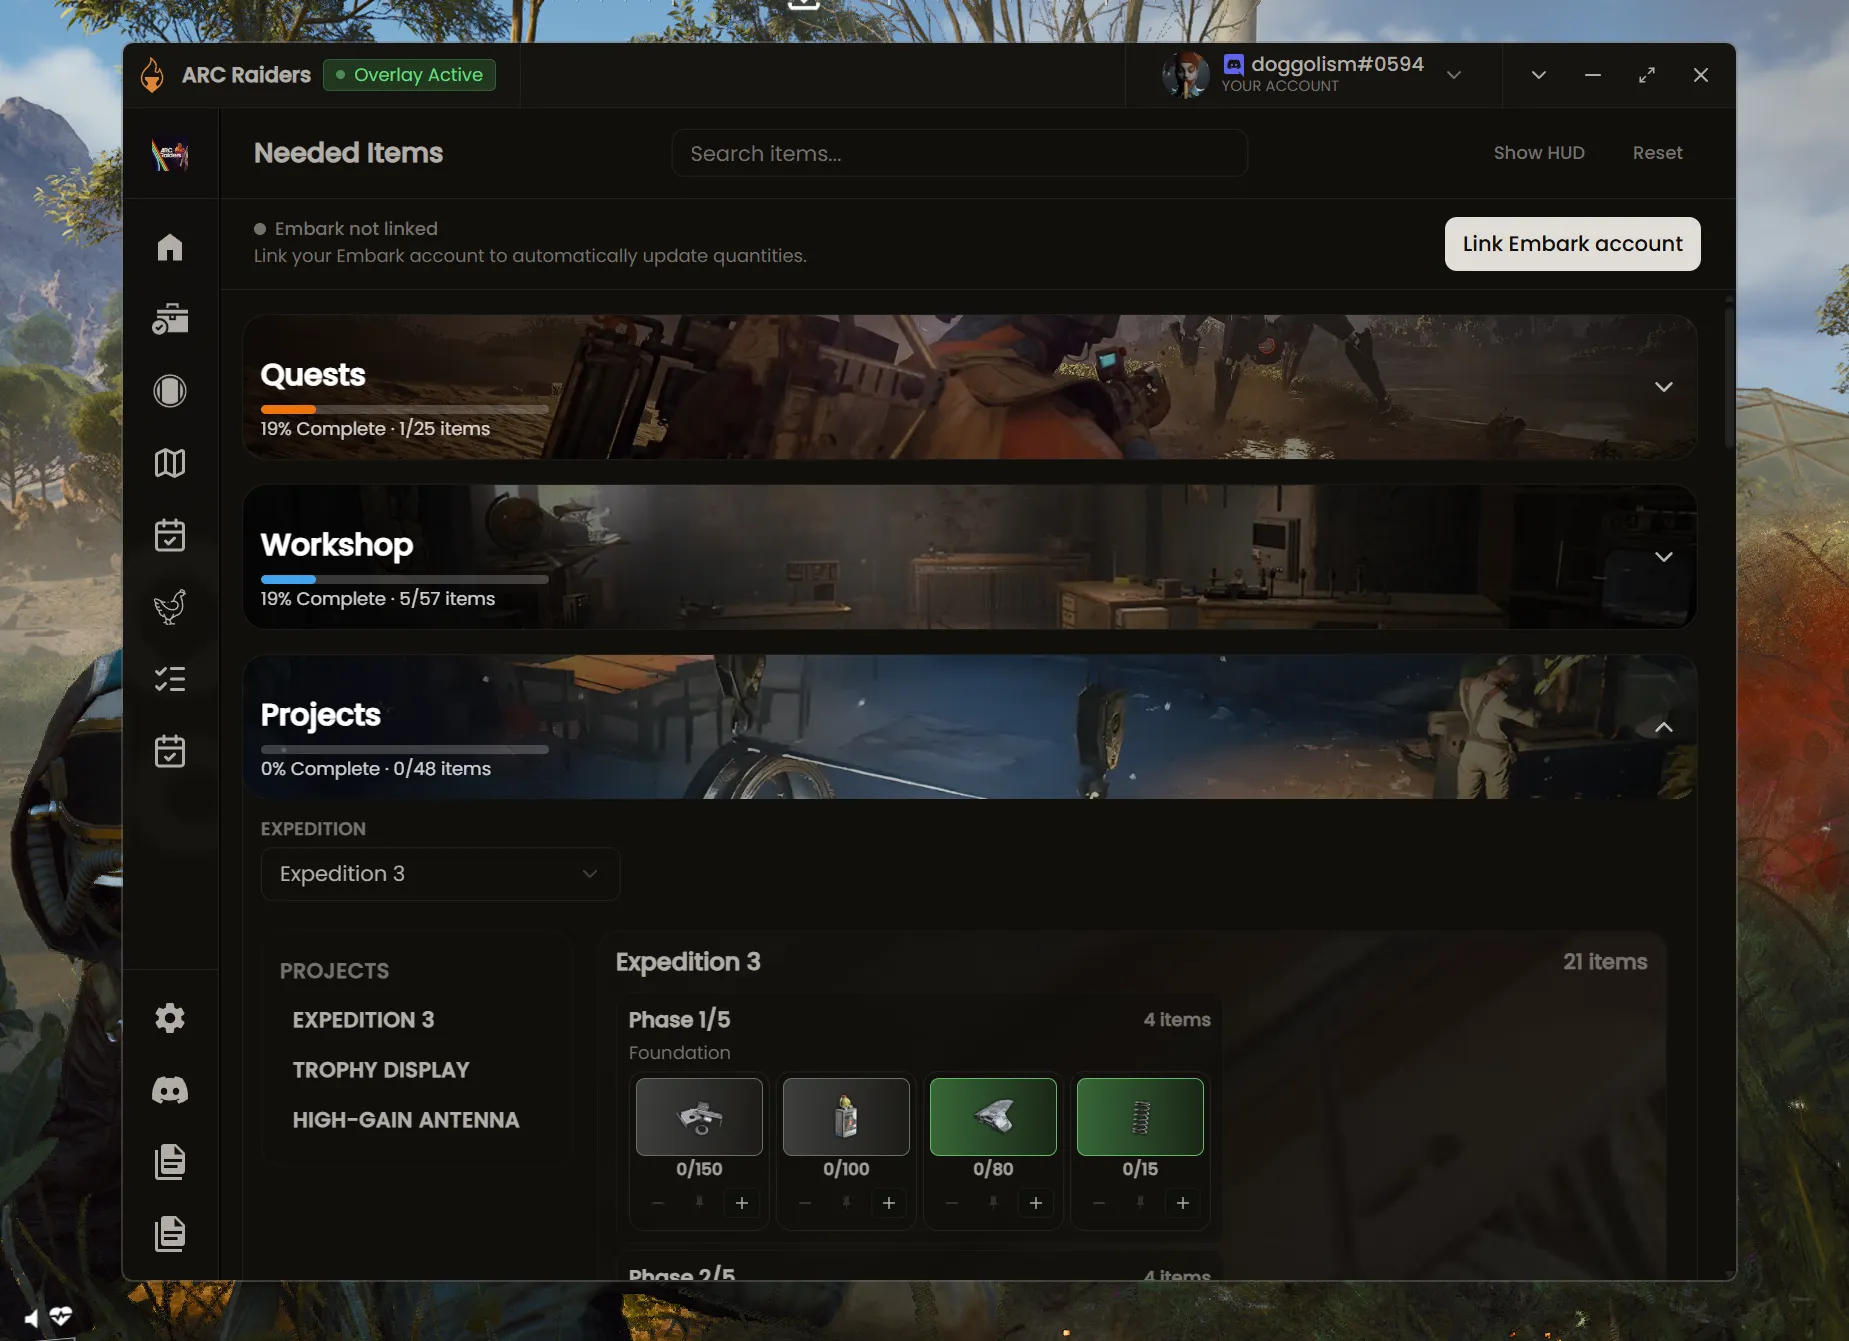This screenshot has height=1341, width=1849.
Task: Open Discord icon in sidebar
Action: (170, 1090)
